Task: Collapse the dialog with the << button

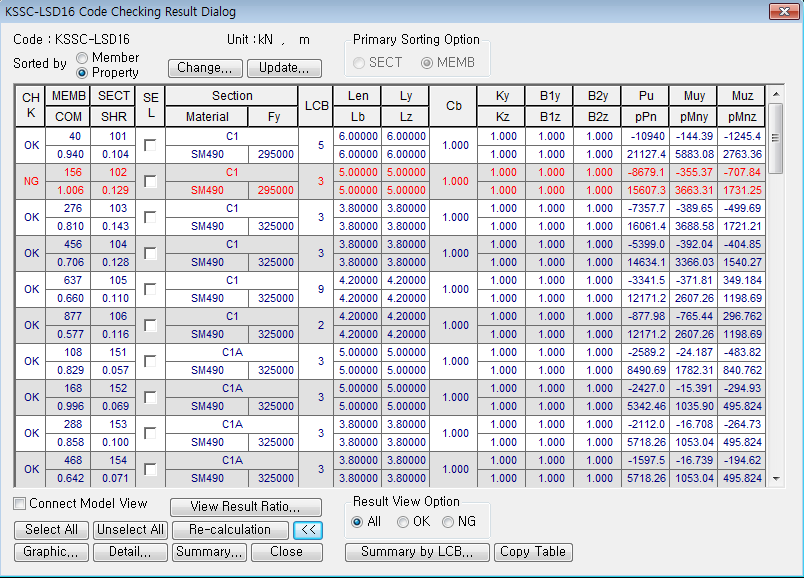Action: click(x=308, y=530)
